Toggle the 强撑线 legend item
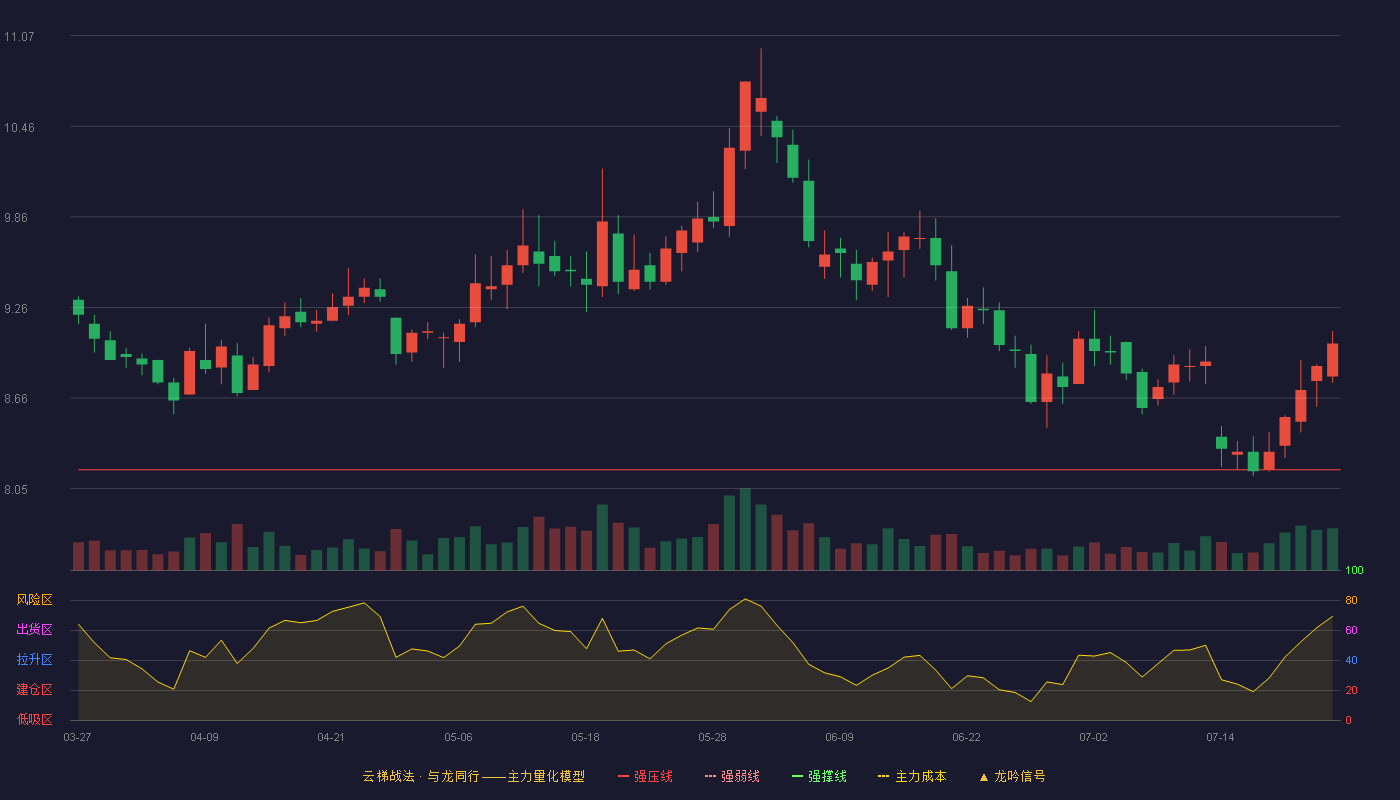Image resolution: width=1400 pixels, height=800 pixels. pos(819,776)
